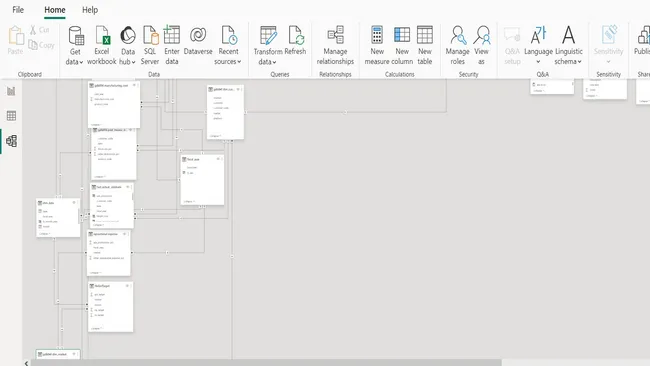Screen dimensions: 650x366
Task: Create a New table
Action: (x=425, y=45)
